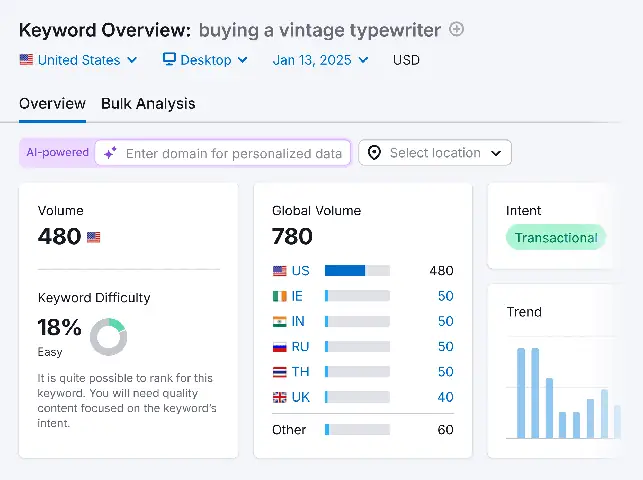
Task: Click the UK flag icon
Action: (280, 398)
